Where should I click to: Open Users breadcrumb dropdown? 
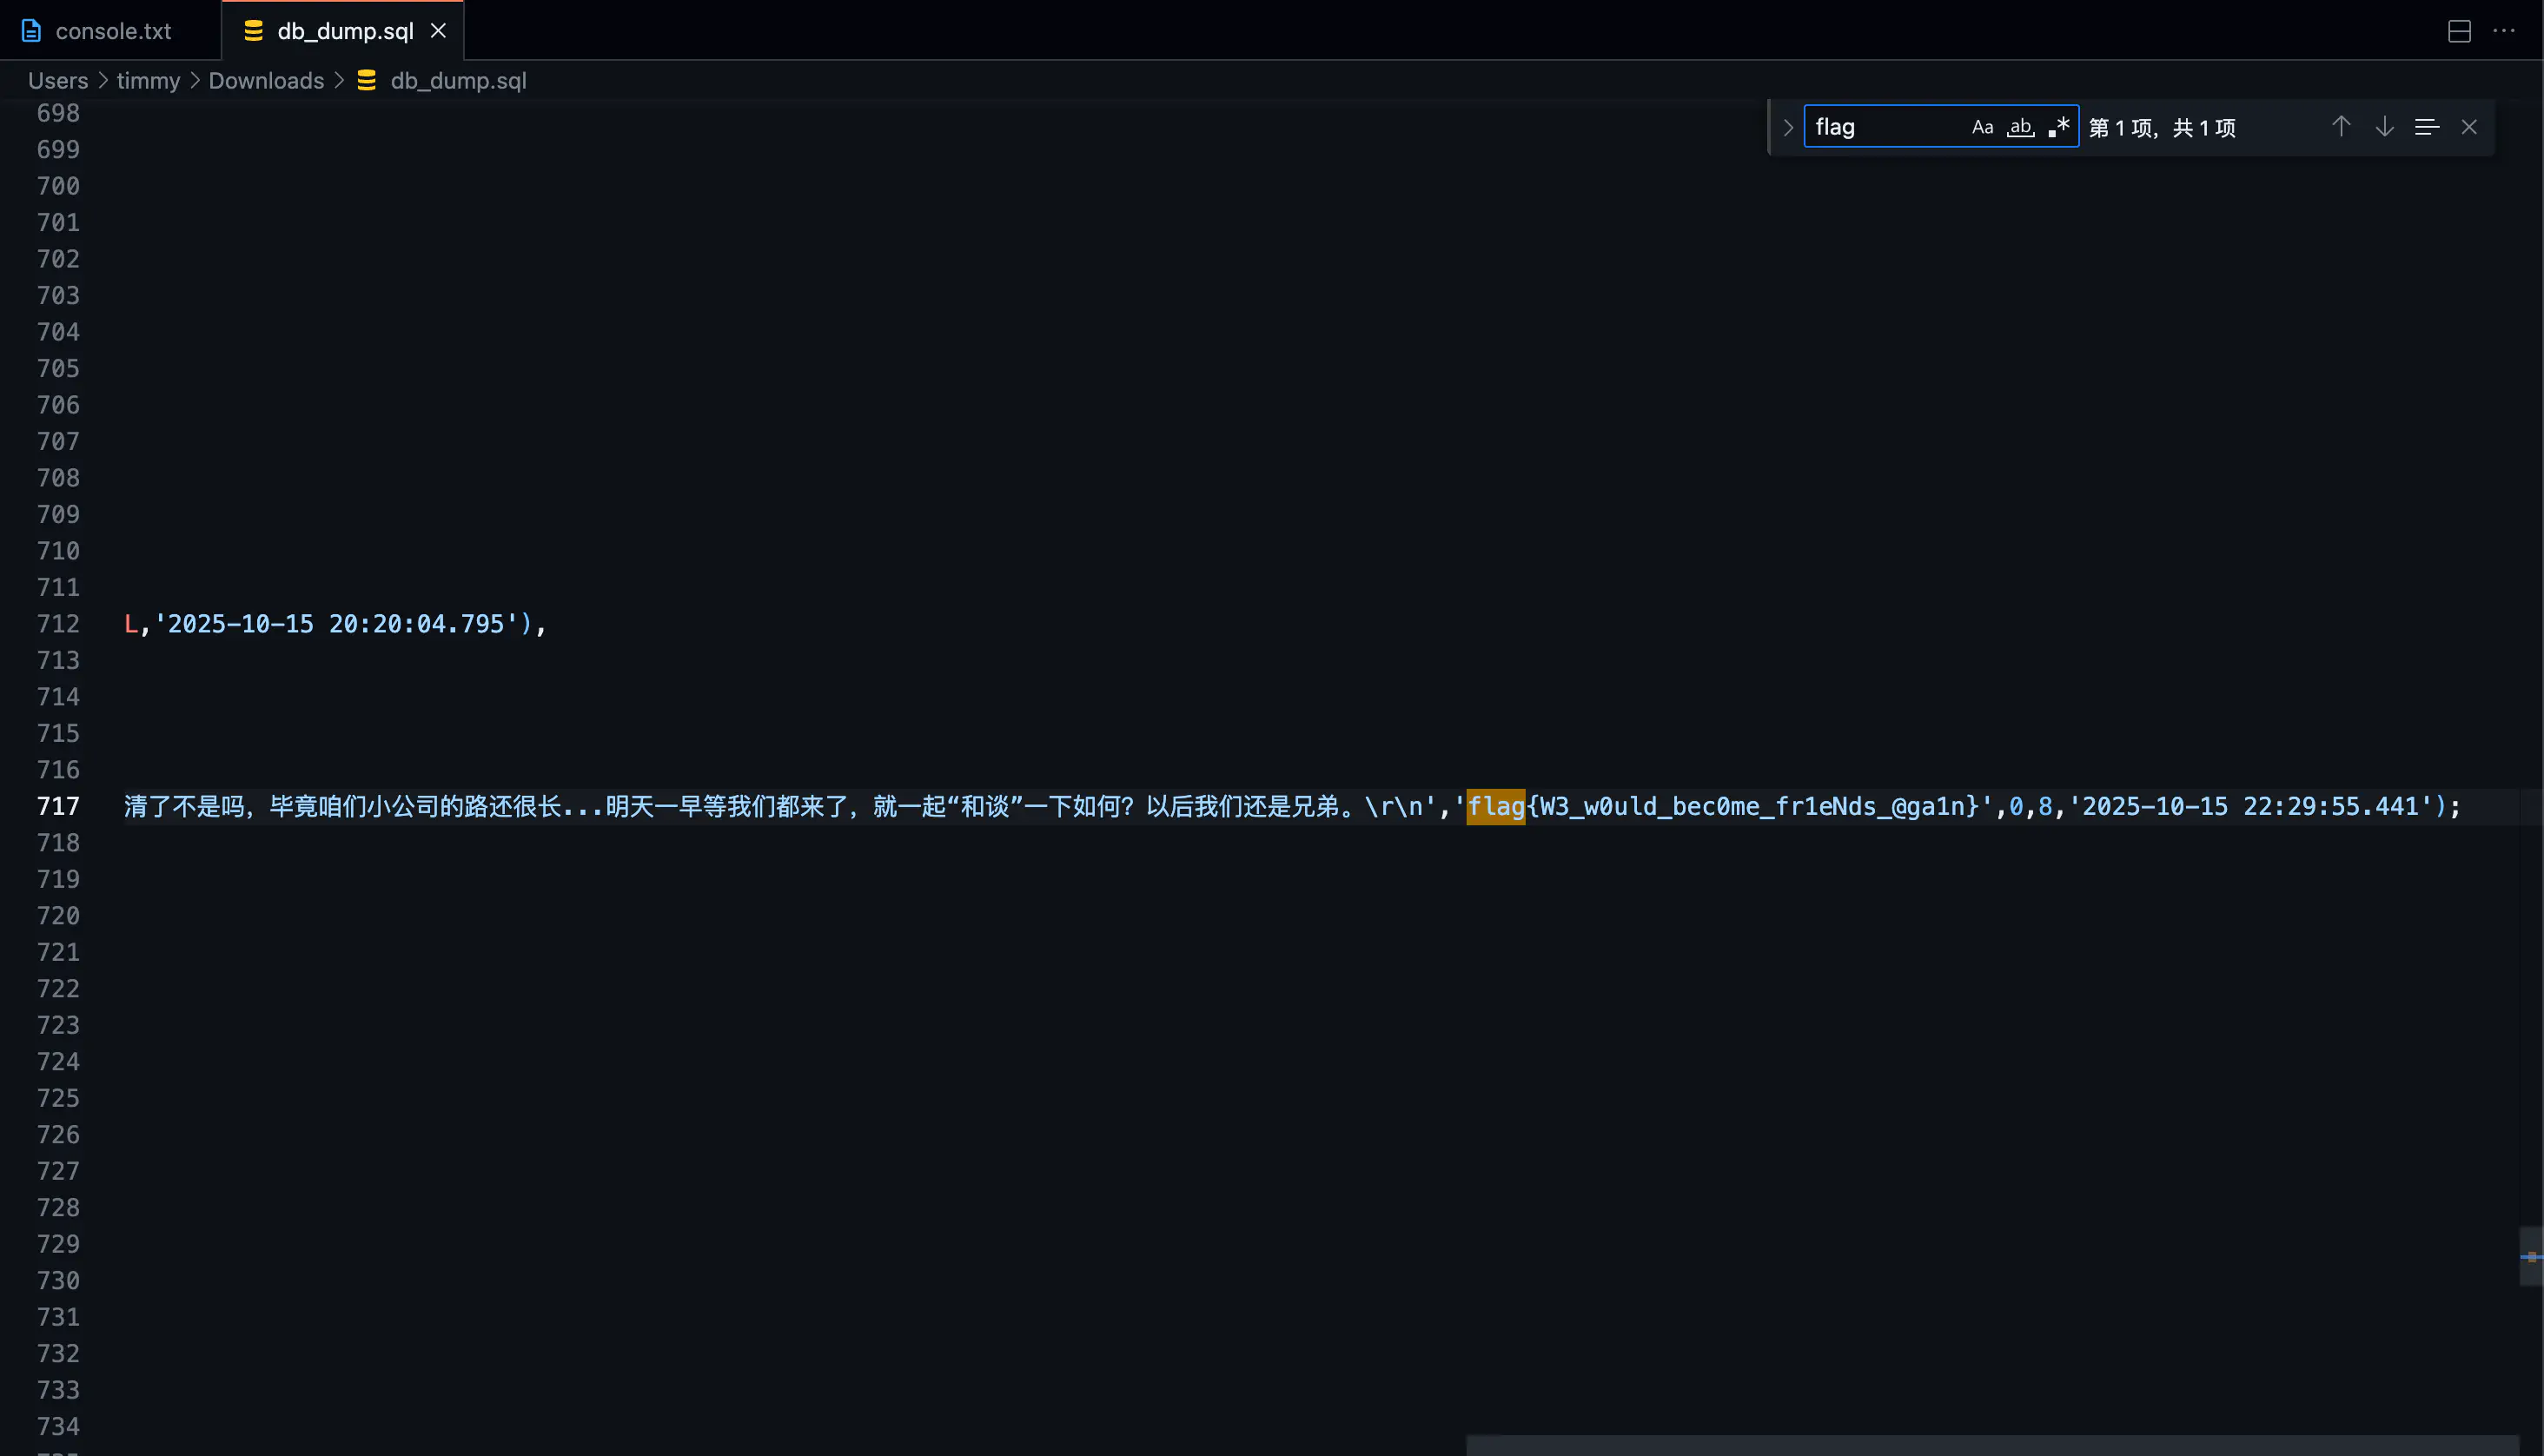point(58,81)
